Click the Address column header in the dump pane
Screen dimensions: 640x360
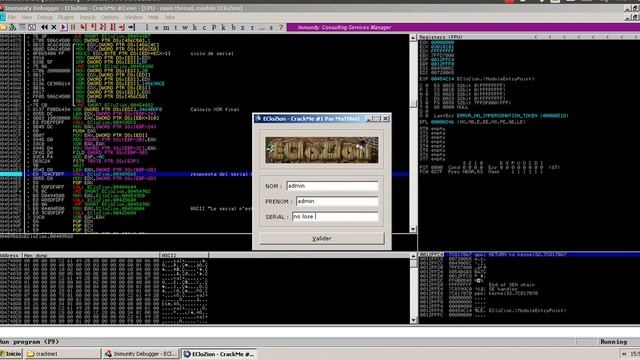(x=11, y=255)
